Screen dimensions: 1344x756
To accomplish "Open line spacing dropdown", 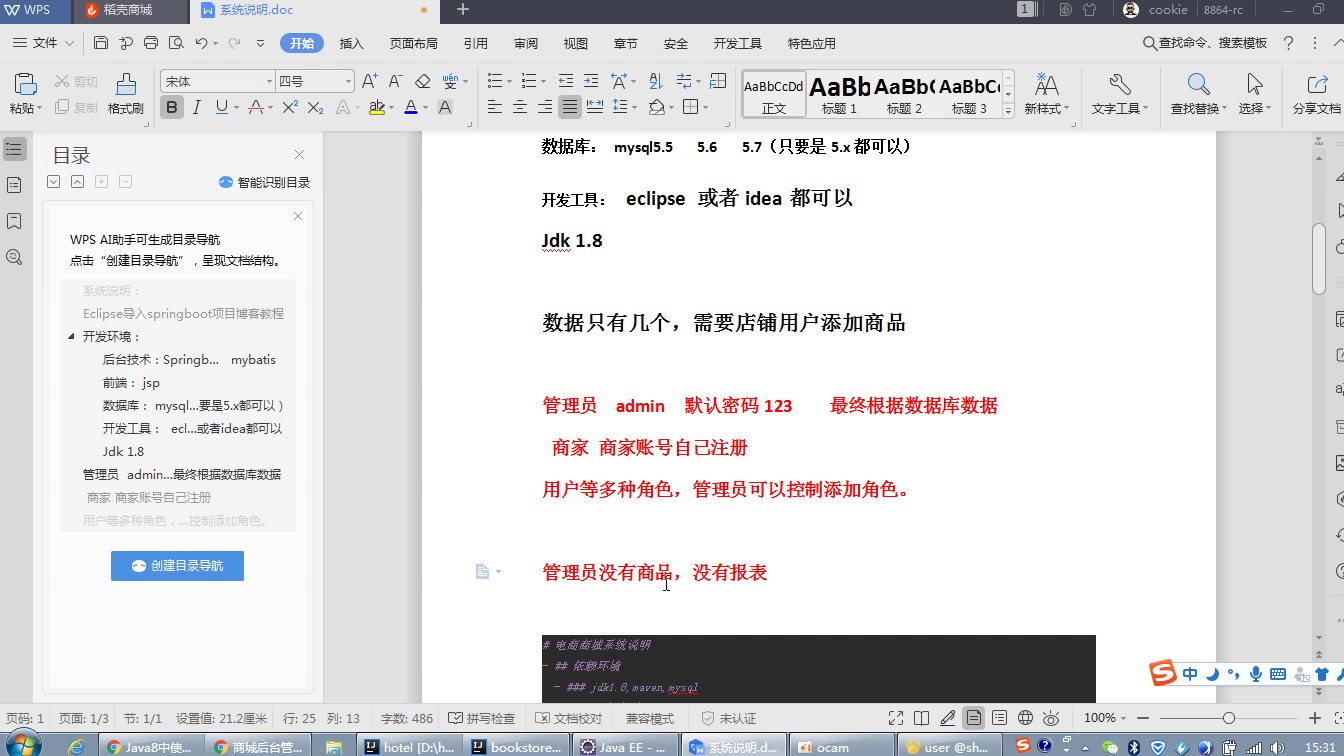I will point(634,107).
